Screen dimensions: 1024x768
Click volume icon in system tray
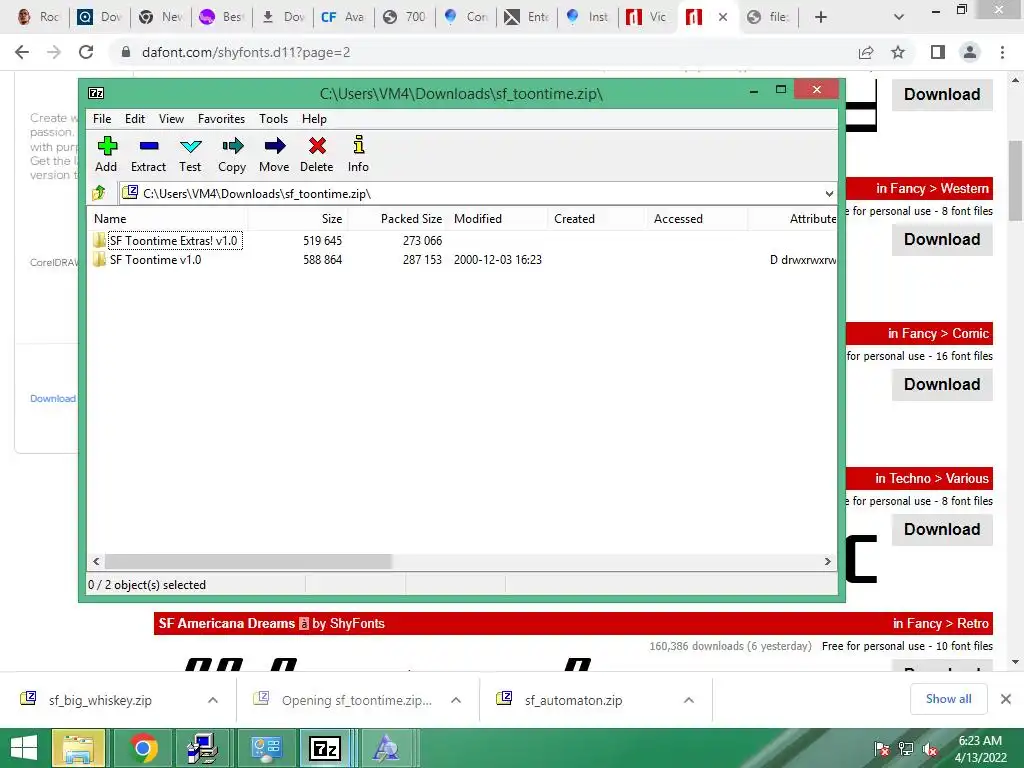tap(929, 749)
